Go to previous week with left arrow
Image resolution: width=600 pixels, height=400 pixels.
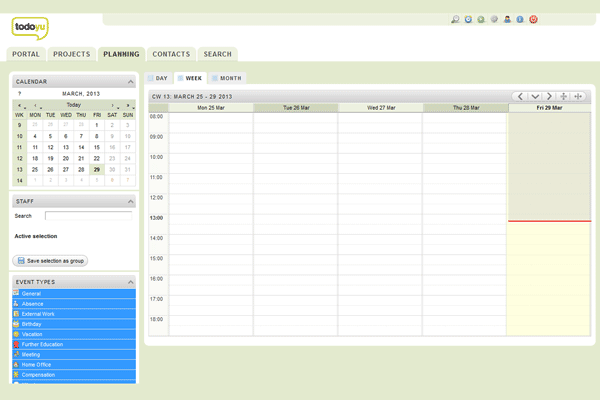[520, 96]
